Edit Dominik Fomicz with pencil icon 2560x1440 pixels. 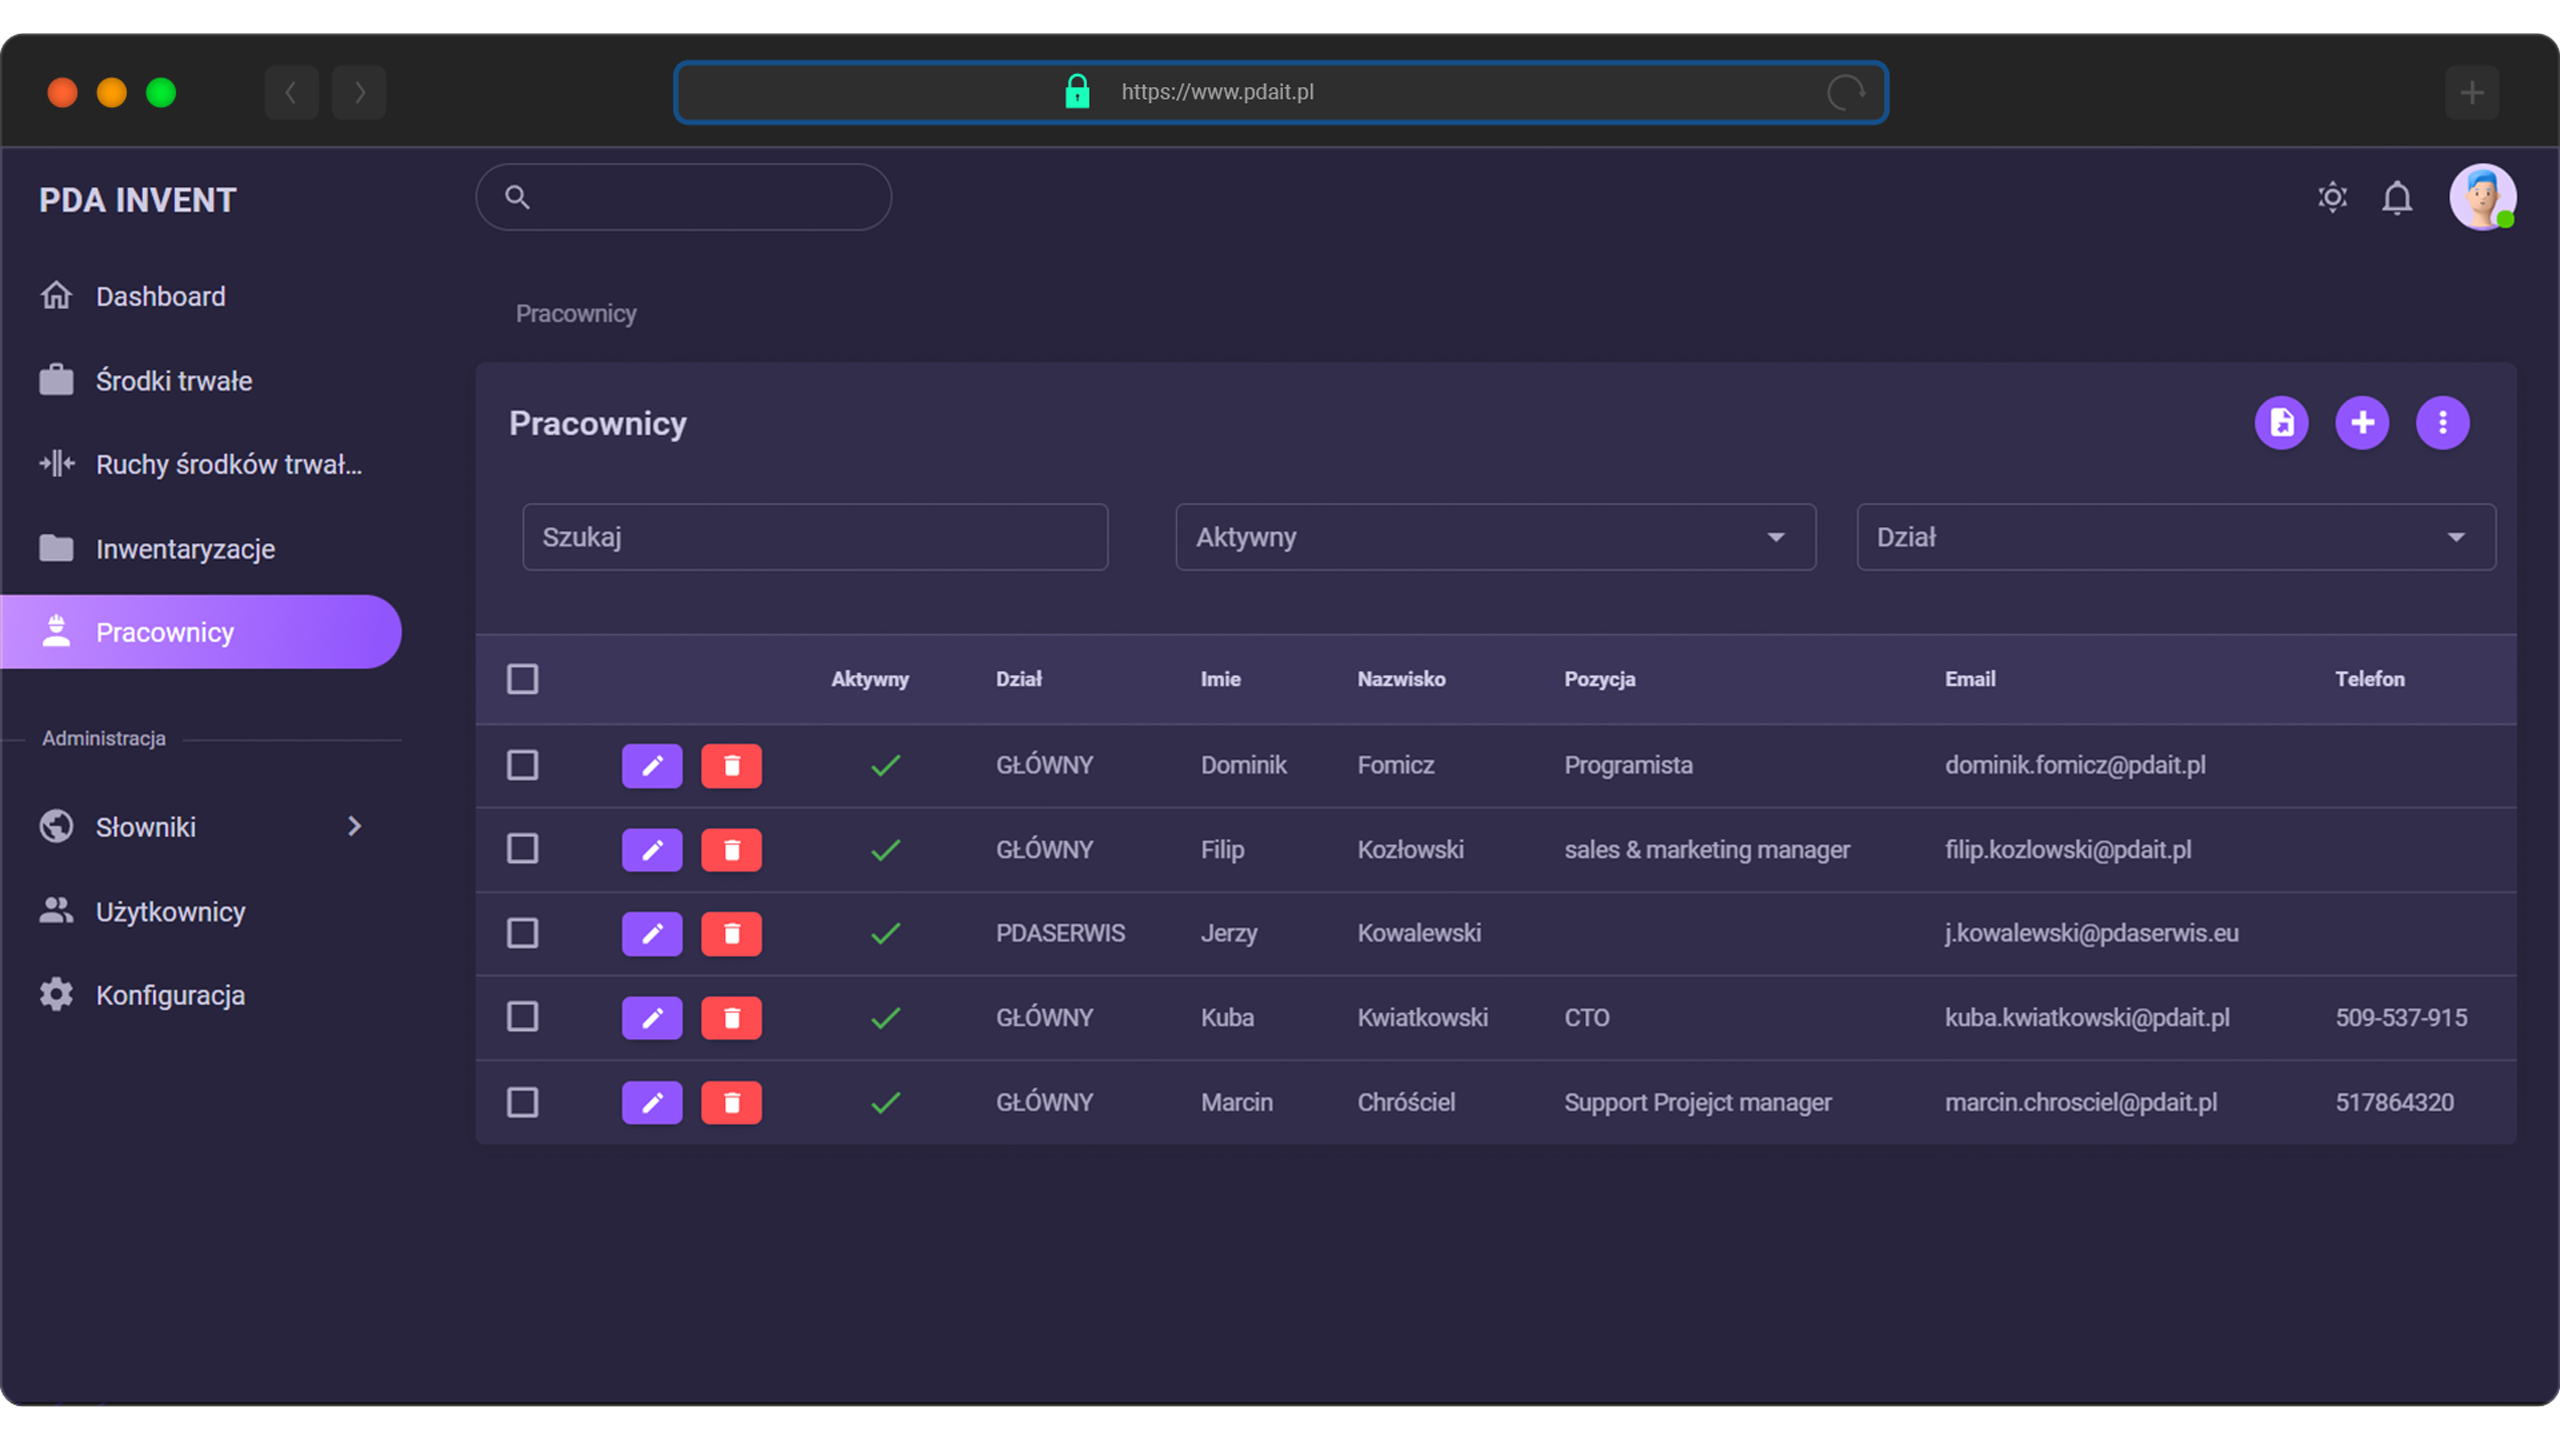coord(652,766)
